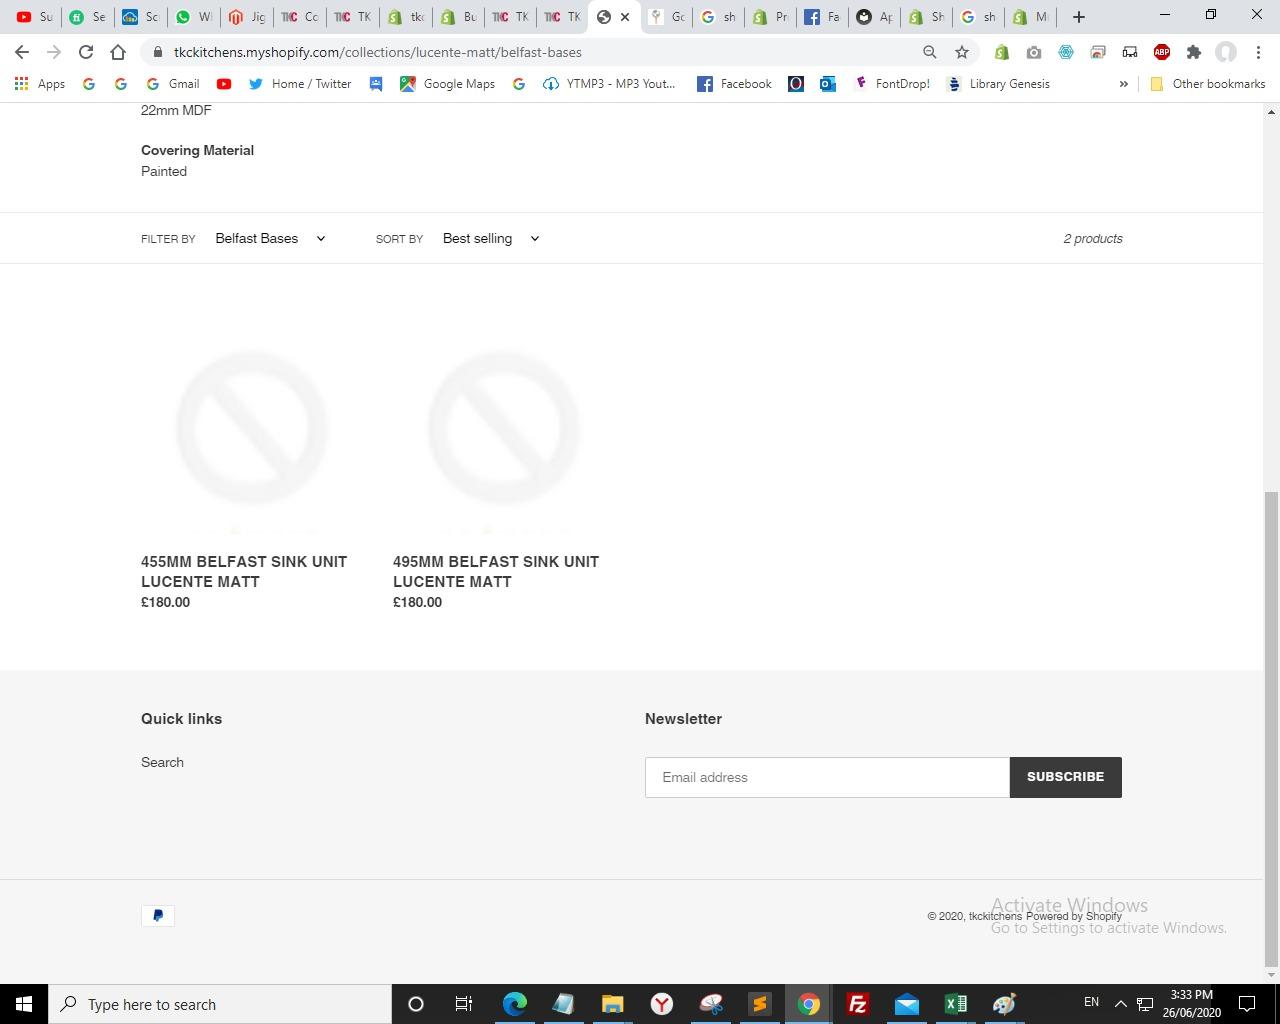Open the Extensions puzzle piece icon
This screenshot has height=1024, width=1280.
(1193, 52)
